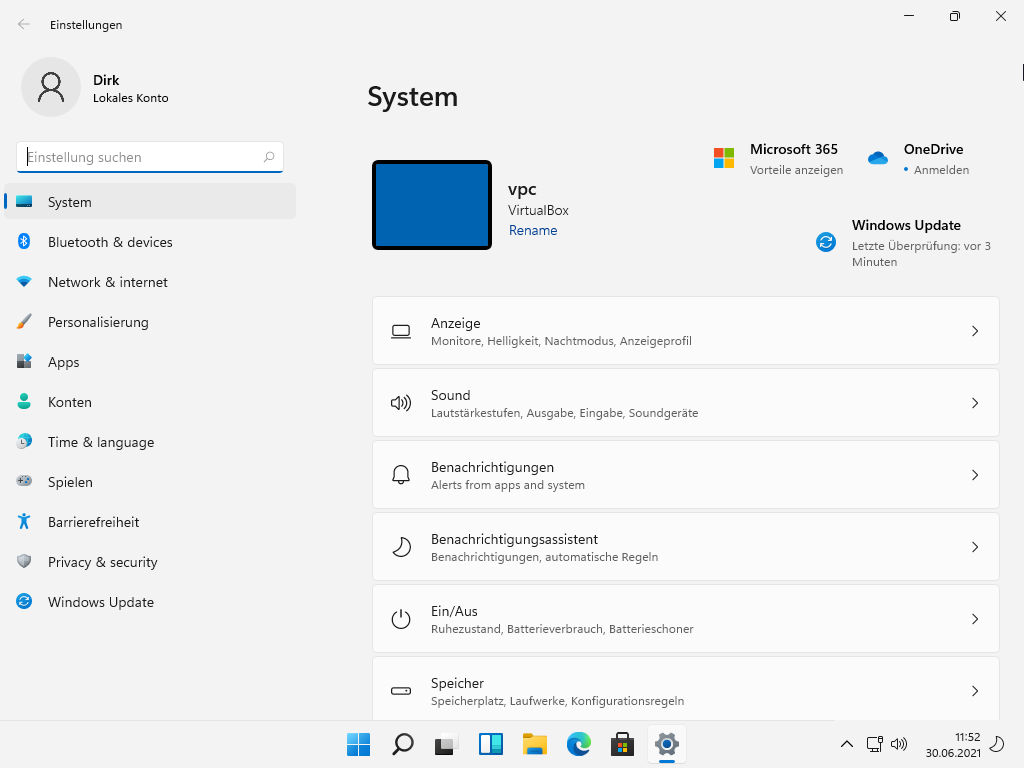The height and width of the screenshot is (768, 1024).
Task: Open Microsoft Edge from the taskbar
Action: coord(579,744)
